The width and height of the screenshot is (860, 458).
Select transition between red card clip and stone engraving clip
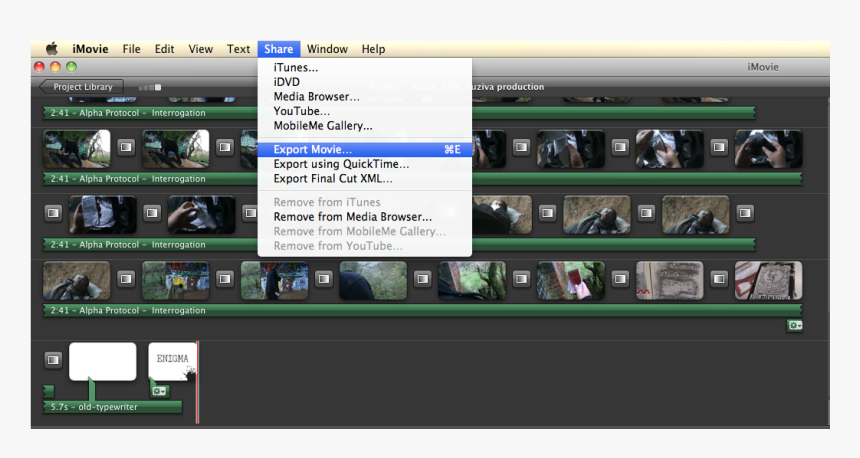coord(620,279)
